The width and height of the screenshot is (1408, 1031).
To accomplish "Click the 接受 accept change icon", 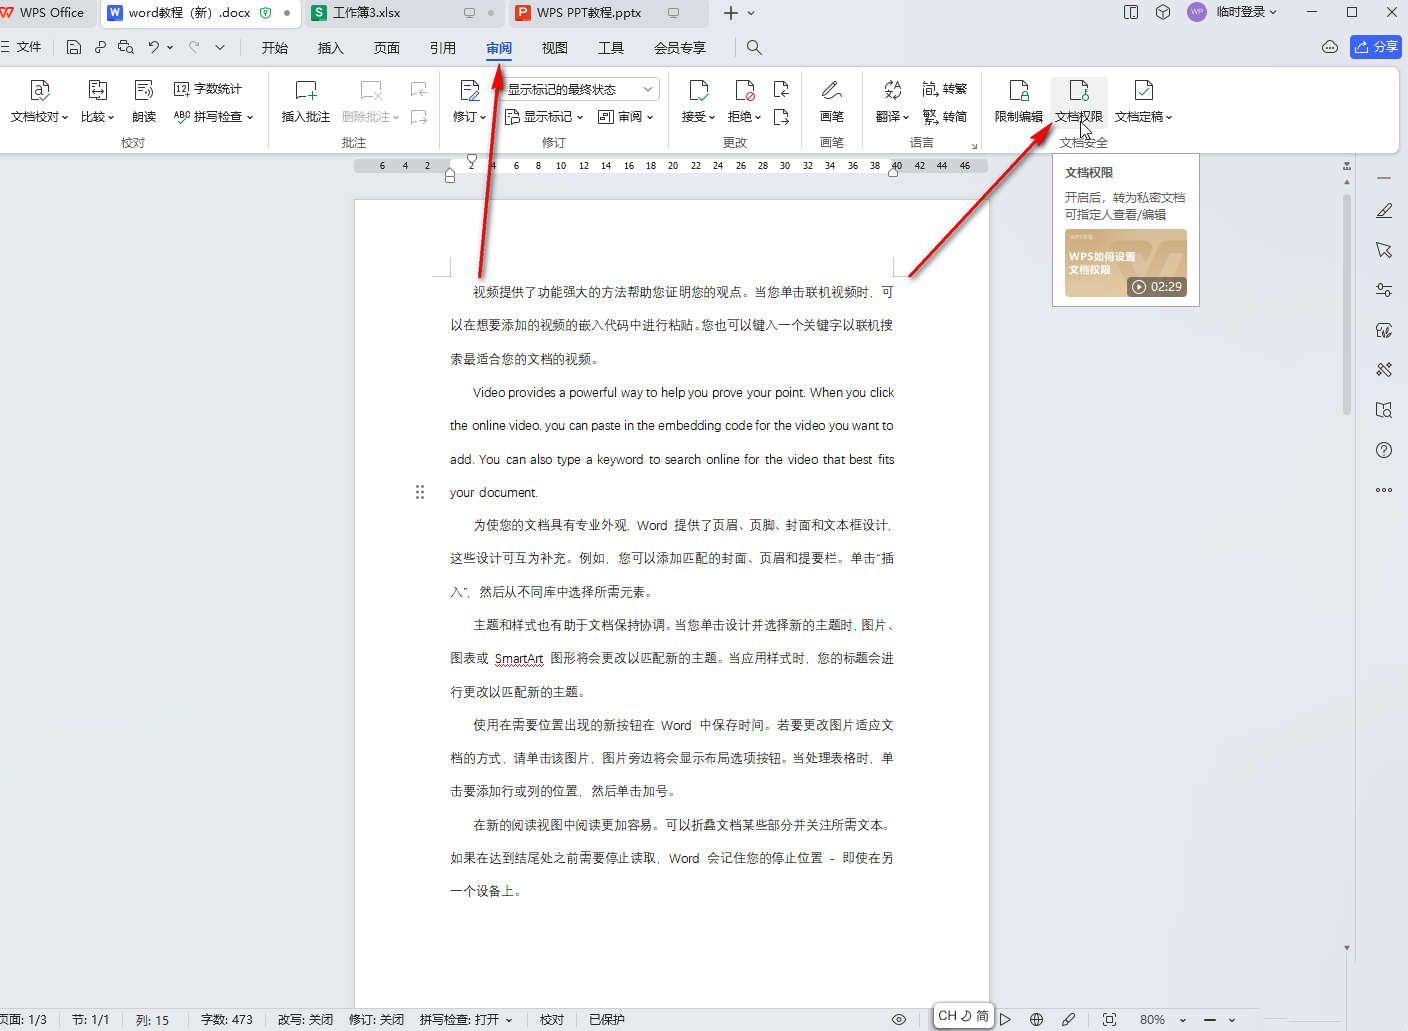I will pos(698,90).
